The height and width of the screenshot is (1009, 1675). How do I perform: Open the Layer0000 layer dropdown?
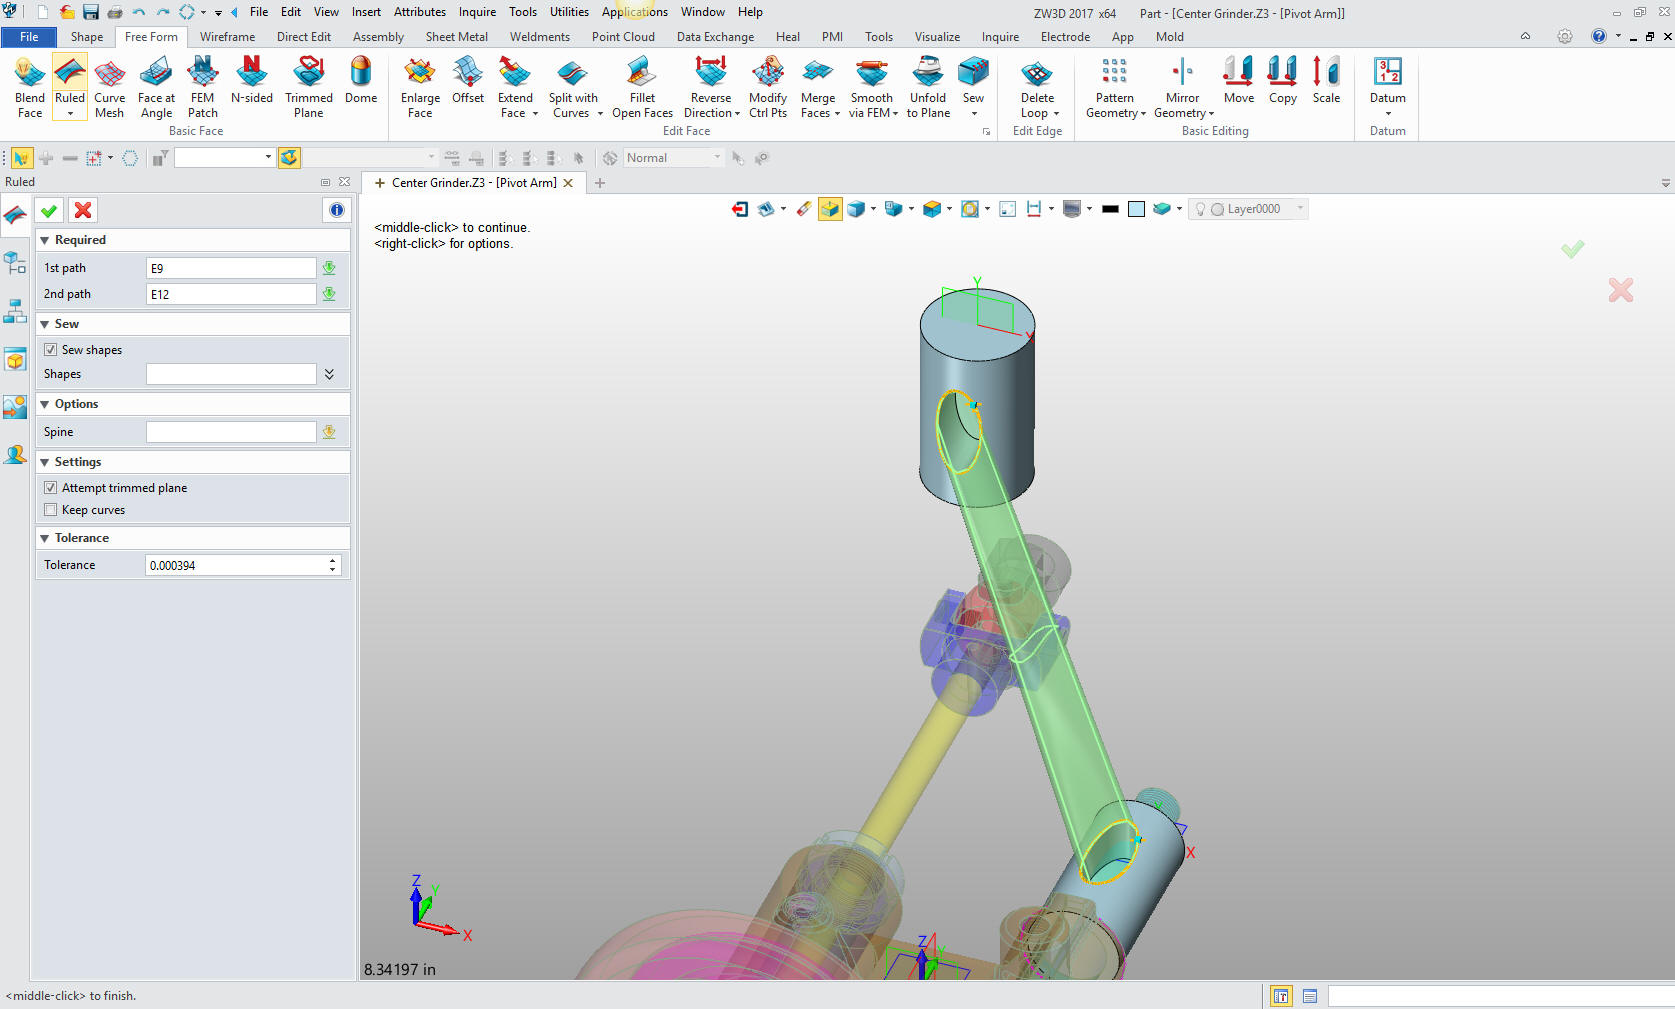pos(1300,209)
